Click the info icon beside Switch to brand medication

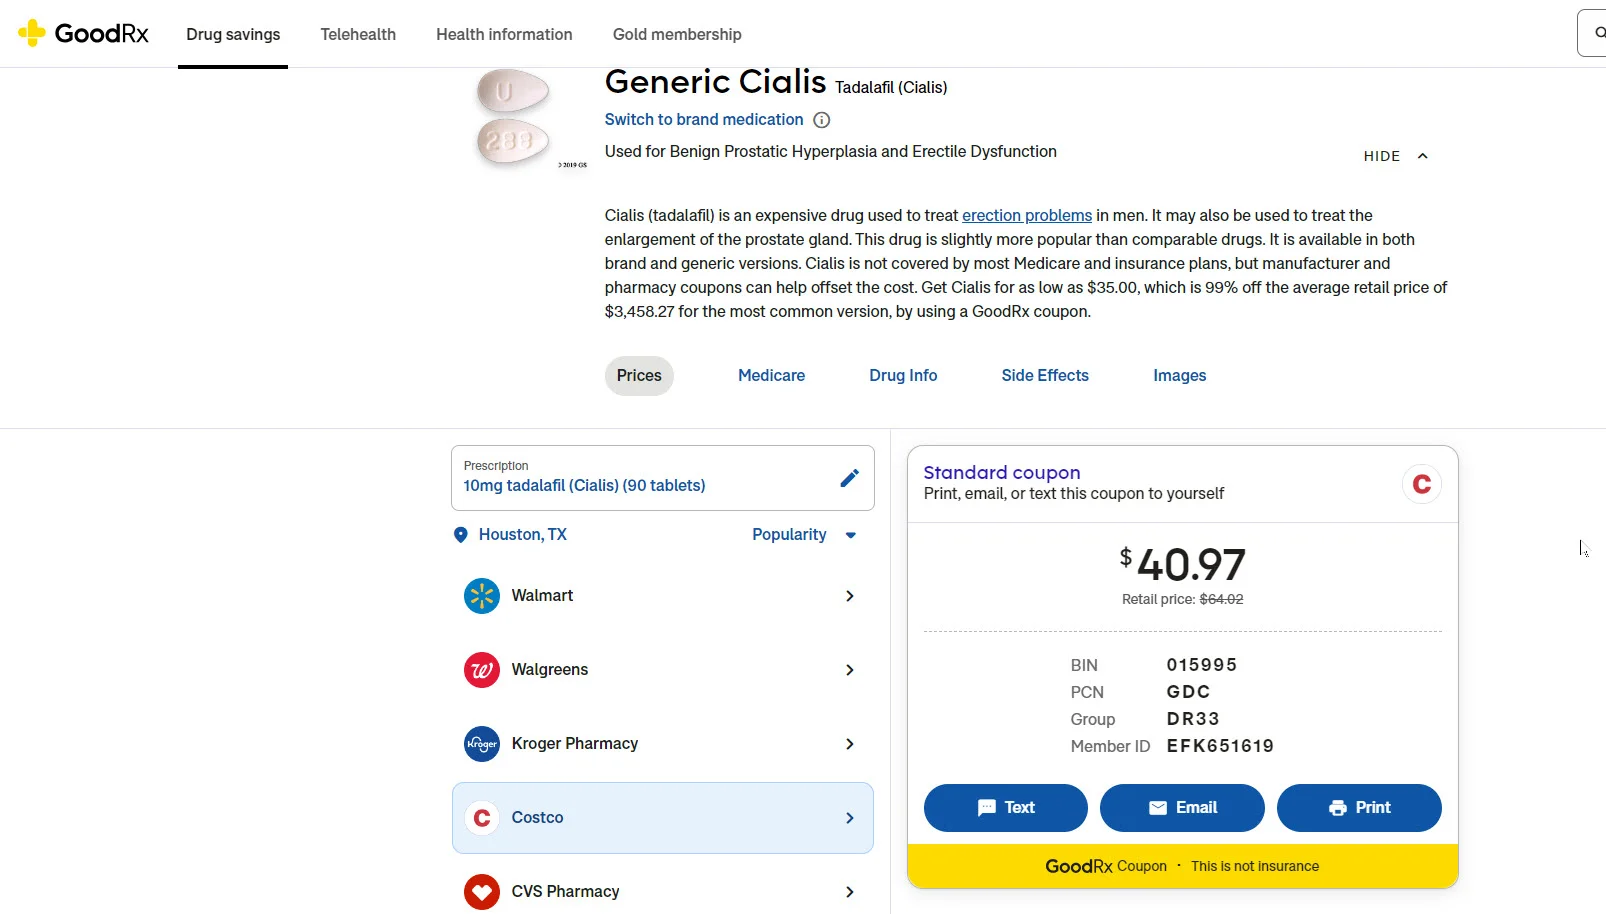(821, 120)
